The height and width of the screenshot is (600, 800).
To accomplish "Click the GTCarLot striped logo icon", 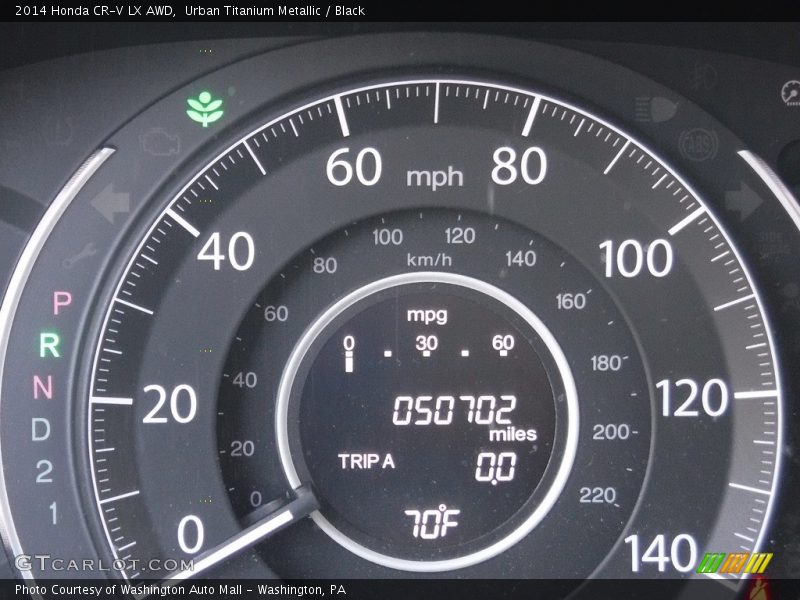I will [x=734, y=563].
